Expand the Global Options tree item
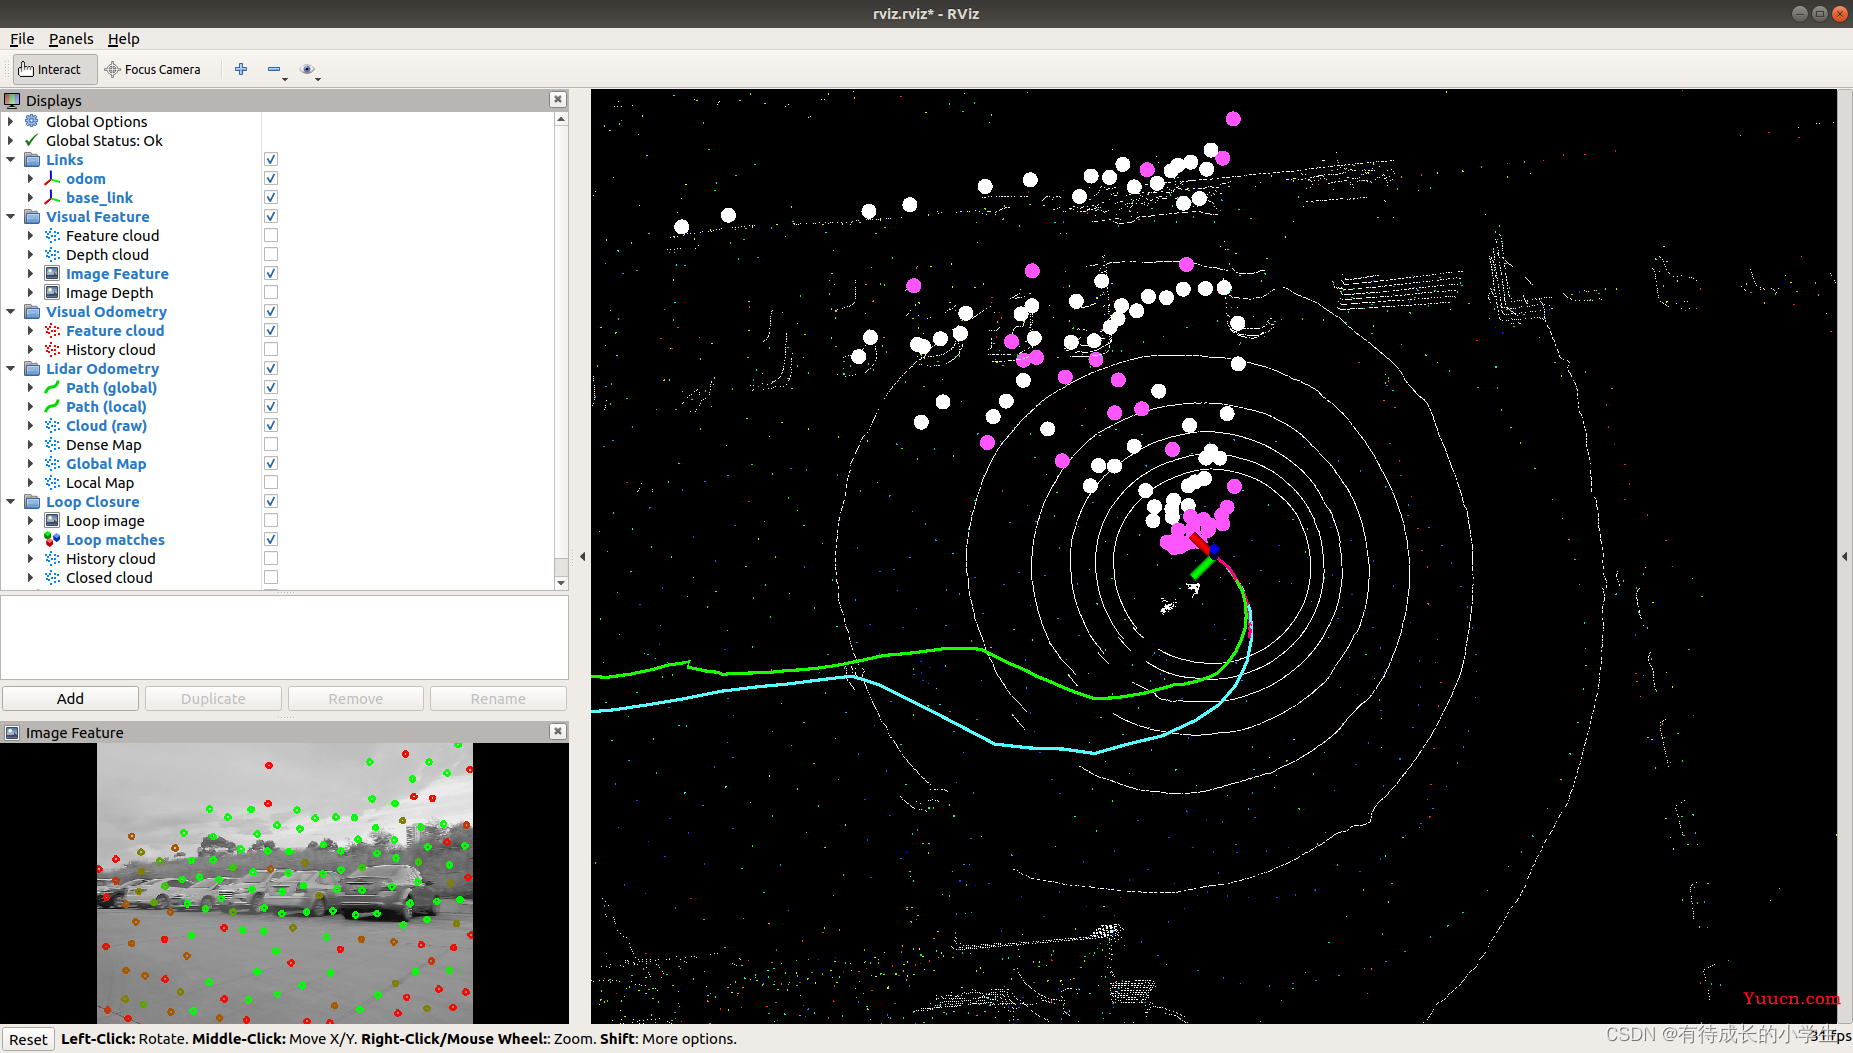 [11, 121]
